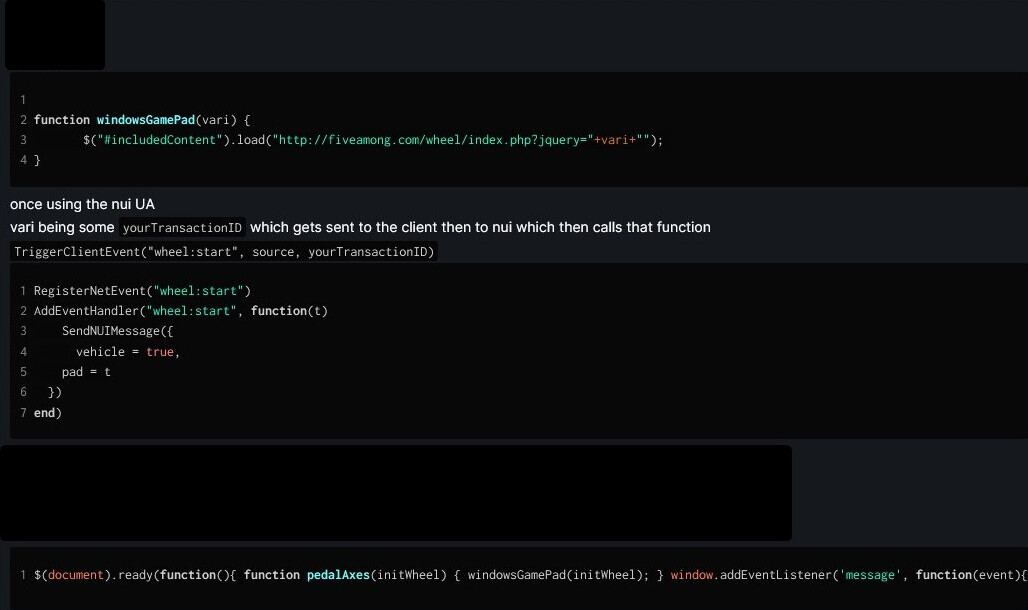This screenshot has height=610, width=1028.
Task: Select the red window keyword in bottom code
Action: 692,575
